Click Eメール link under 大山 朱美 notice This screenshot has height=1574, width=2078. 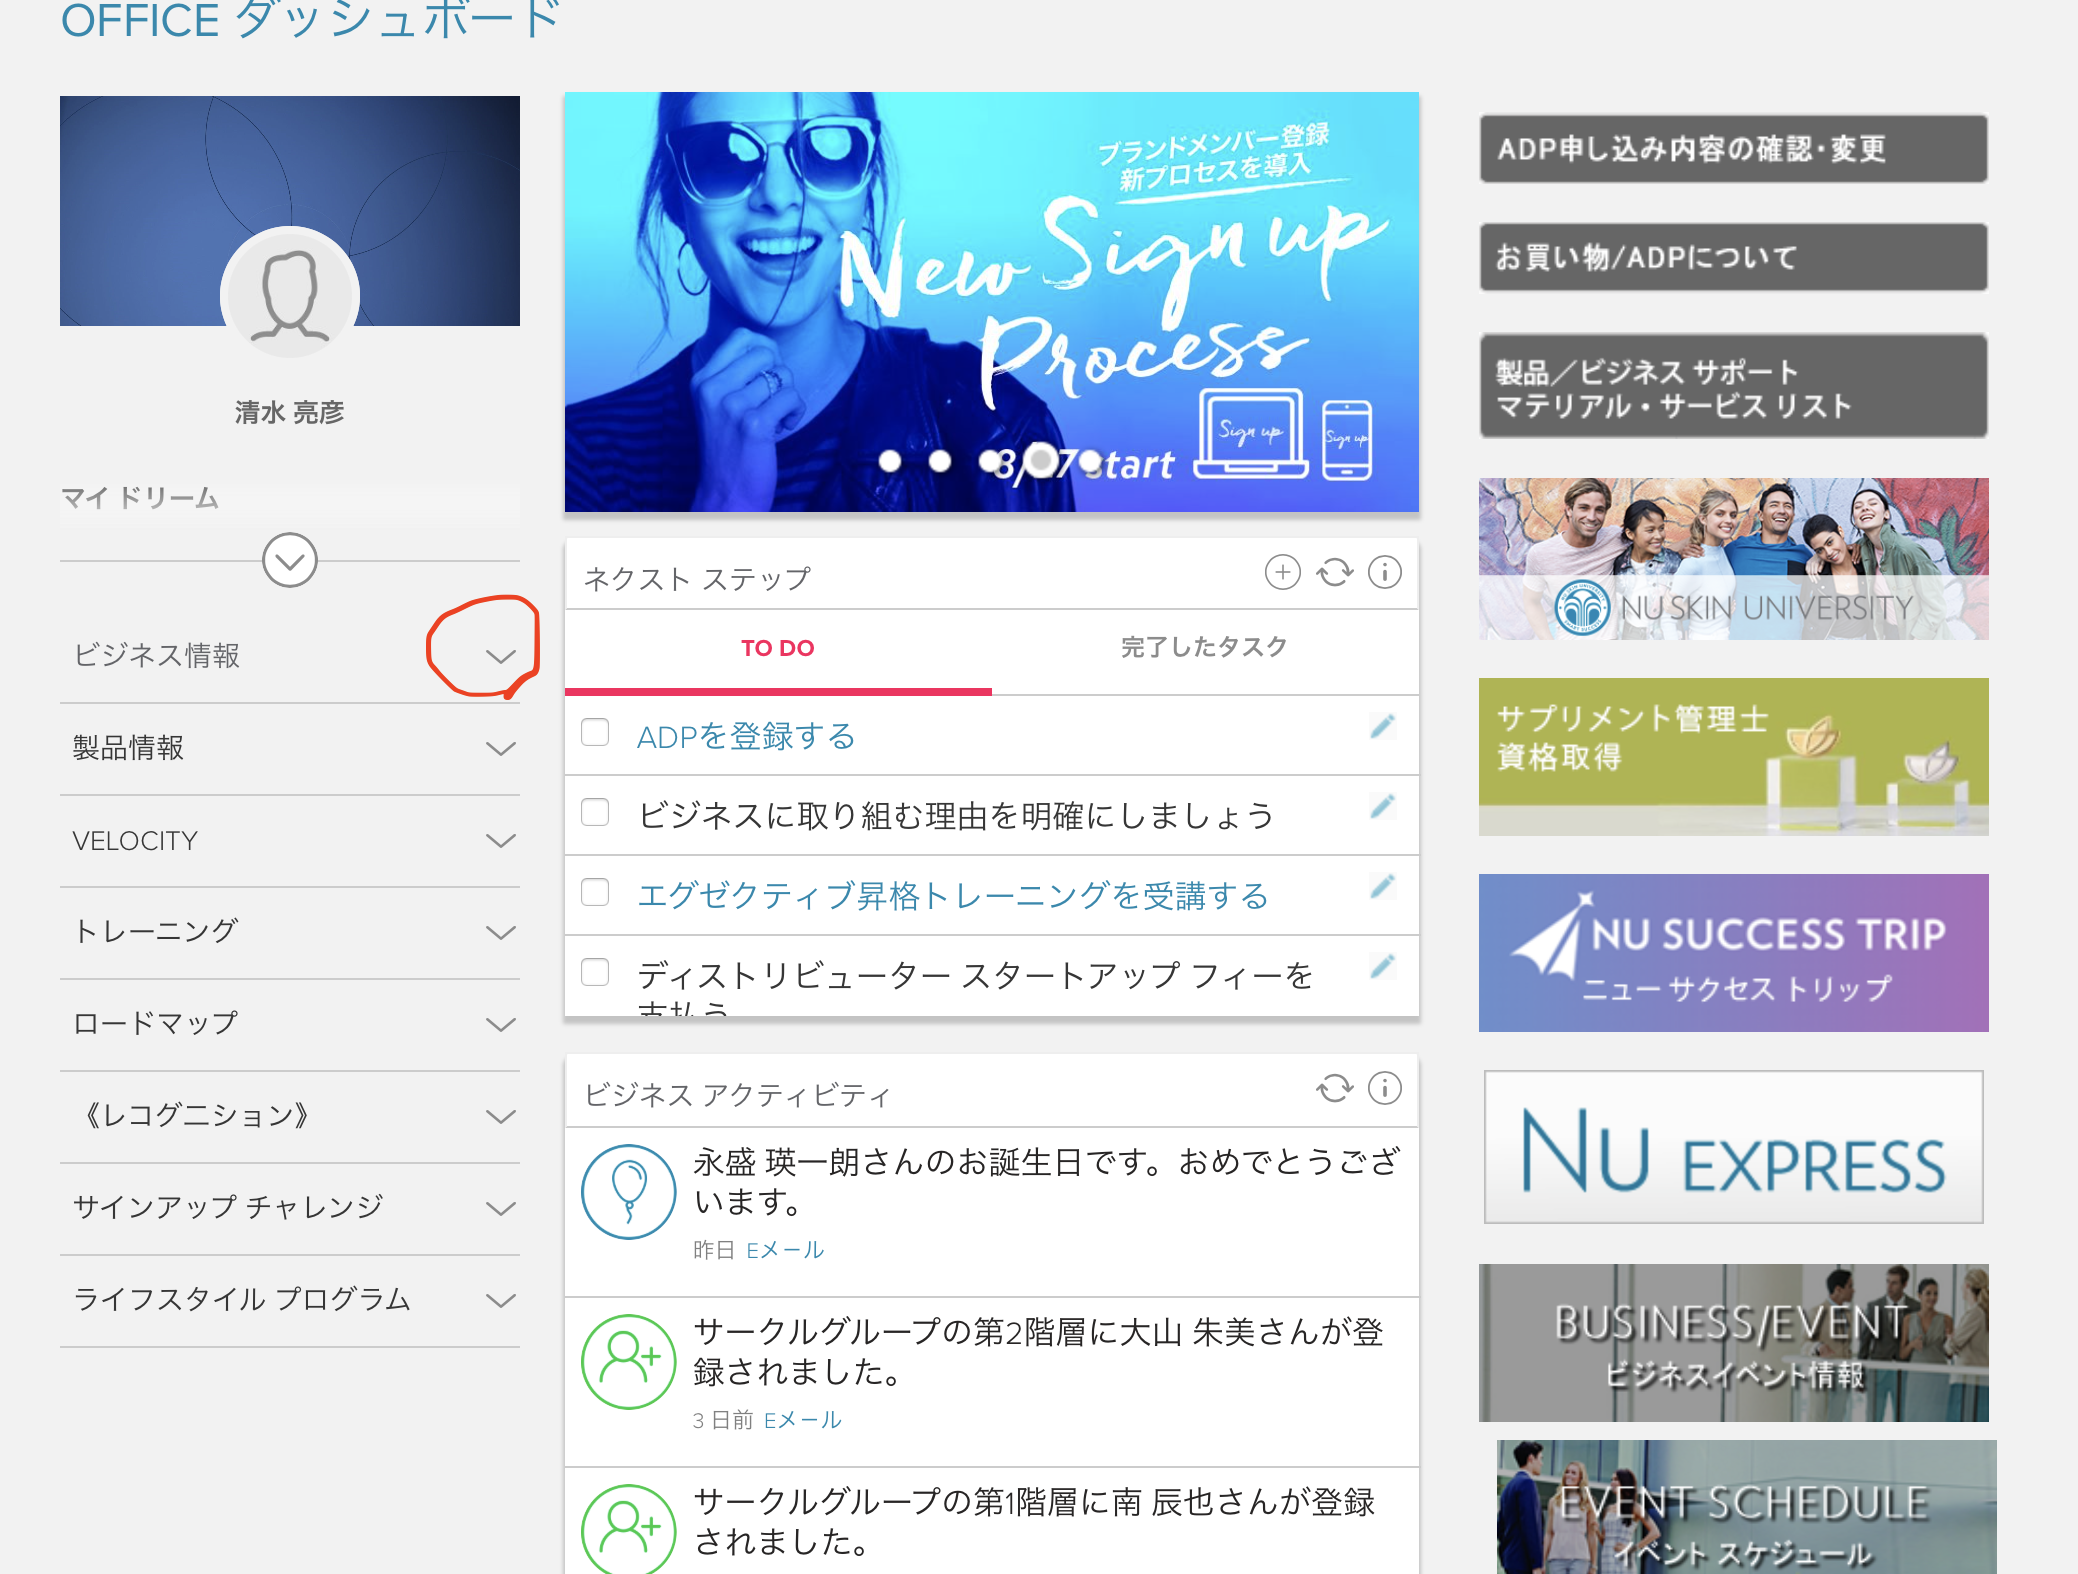(803, 1420)
